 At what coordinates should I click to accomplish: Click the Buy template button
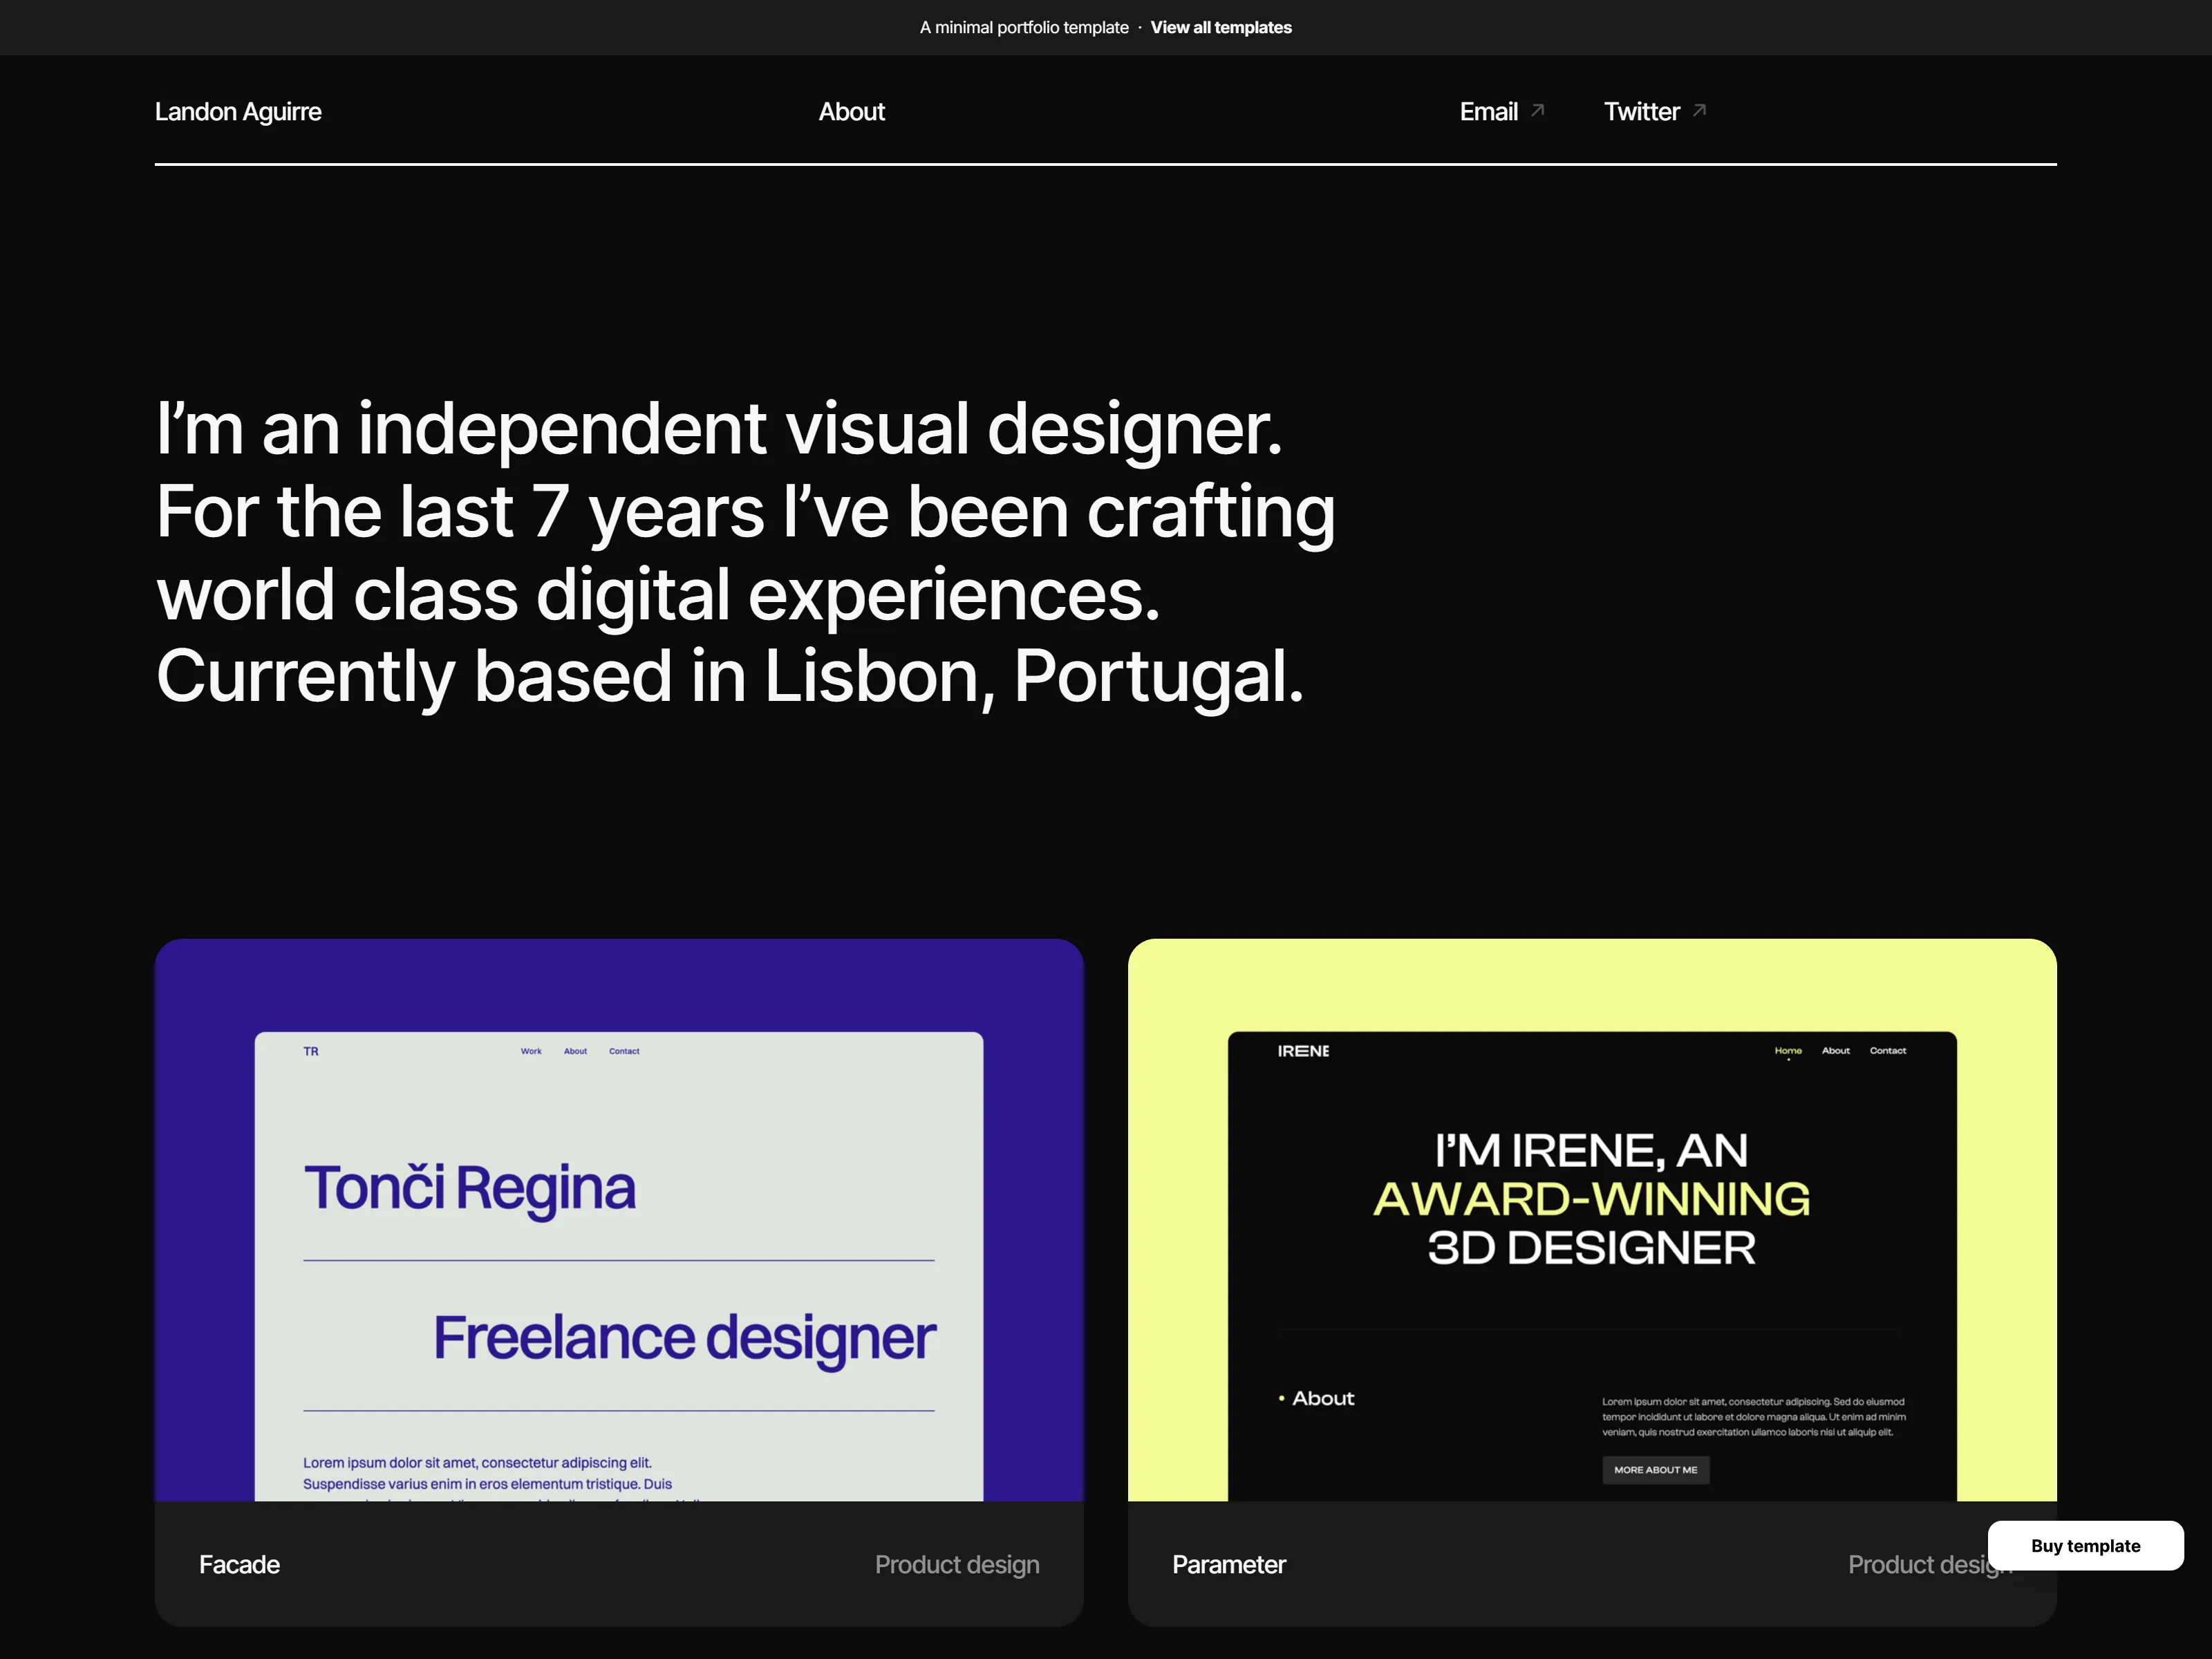(2085, 1546)
